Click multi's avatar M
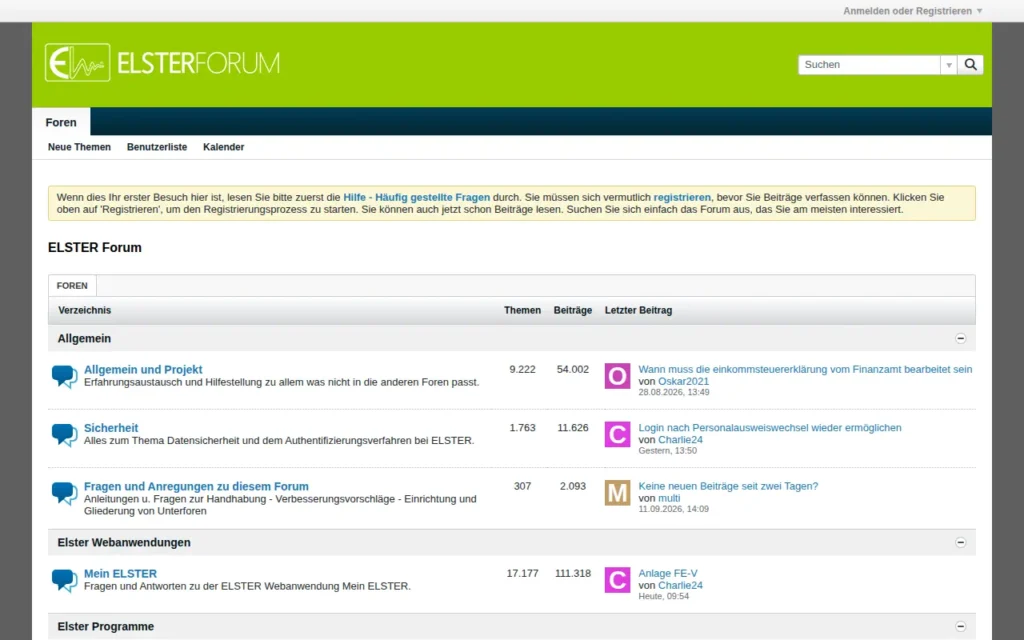This screenshot has width=1024, height=640. [x=617, y=493]
